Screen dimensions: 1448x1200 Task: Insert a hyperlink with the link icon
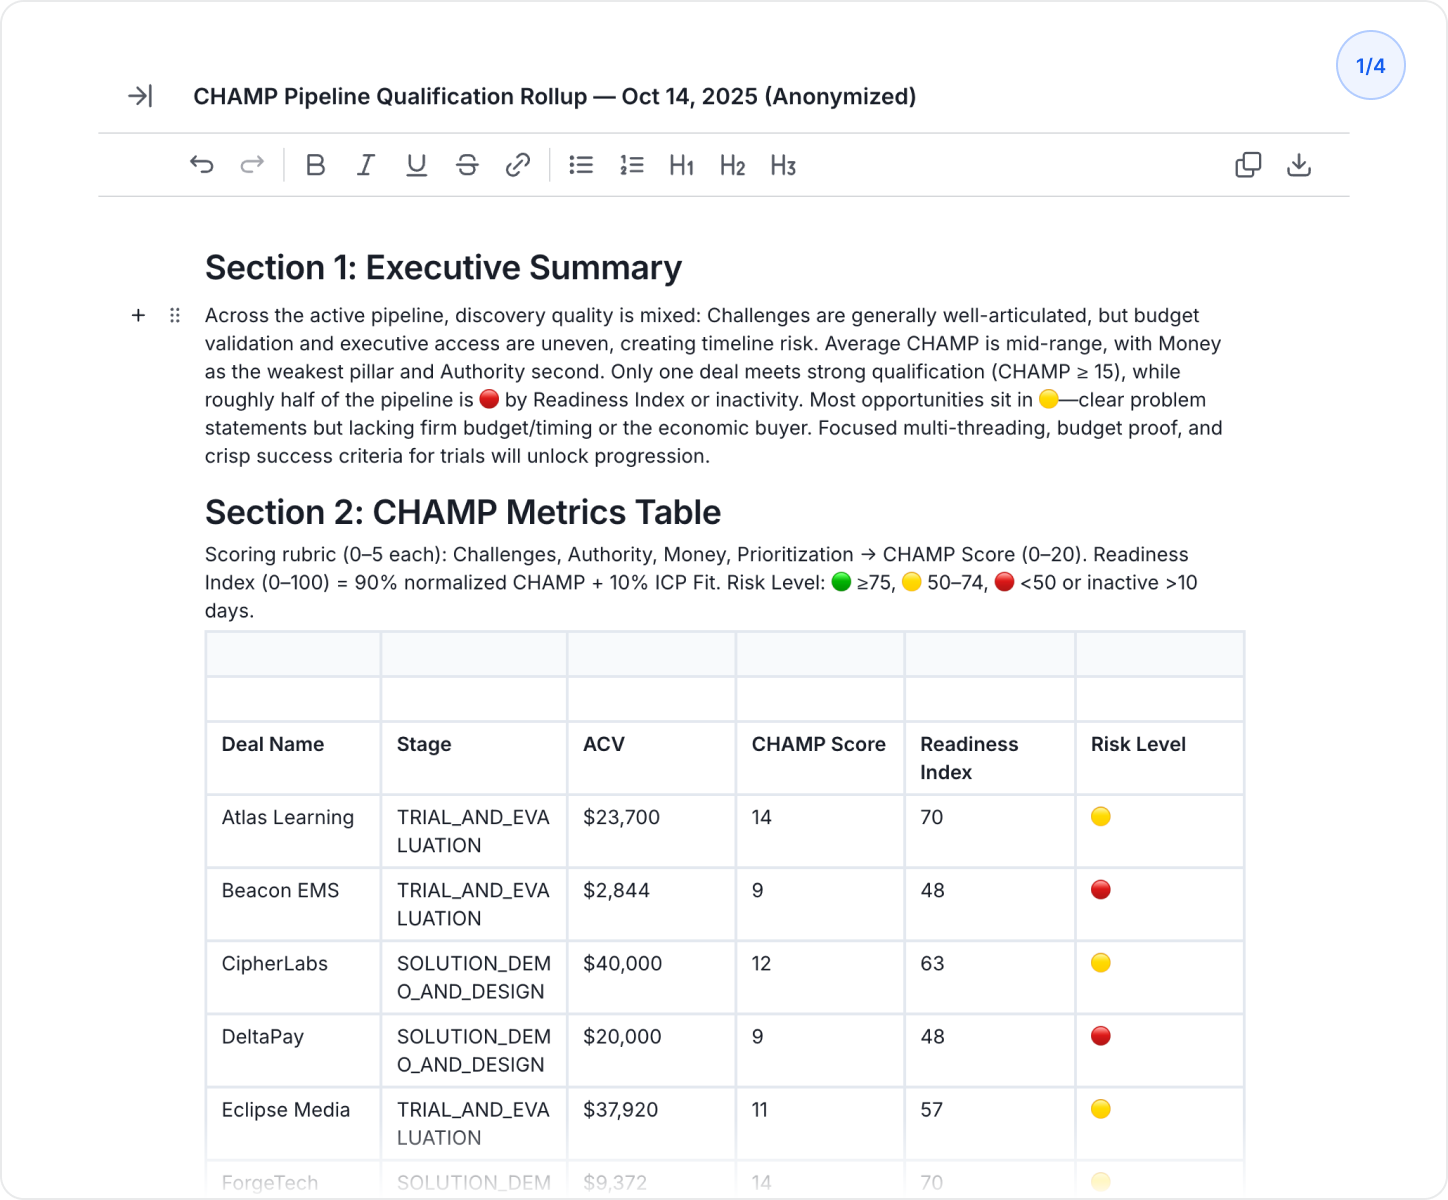518,165
